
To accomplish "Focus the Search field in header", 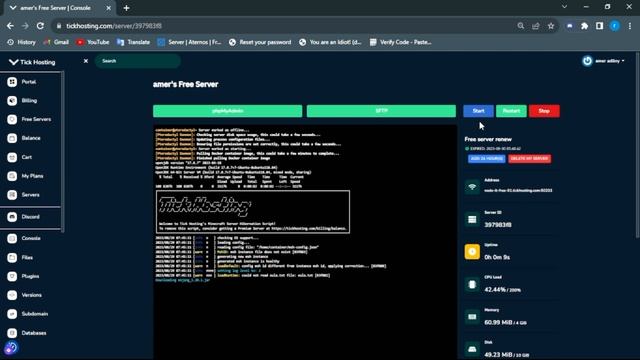I will 138,61.
